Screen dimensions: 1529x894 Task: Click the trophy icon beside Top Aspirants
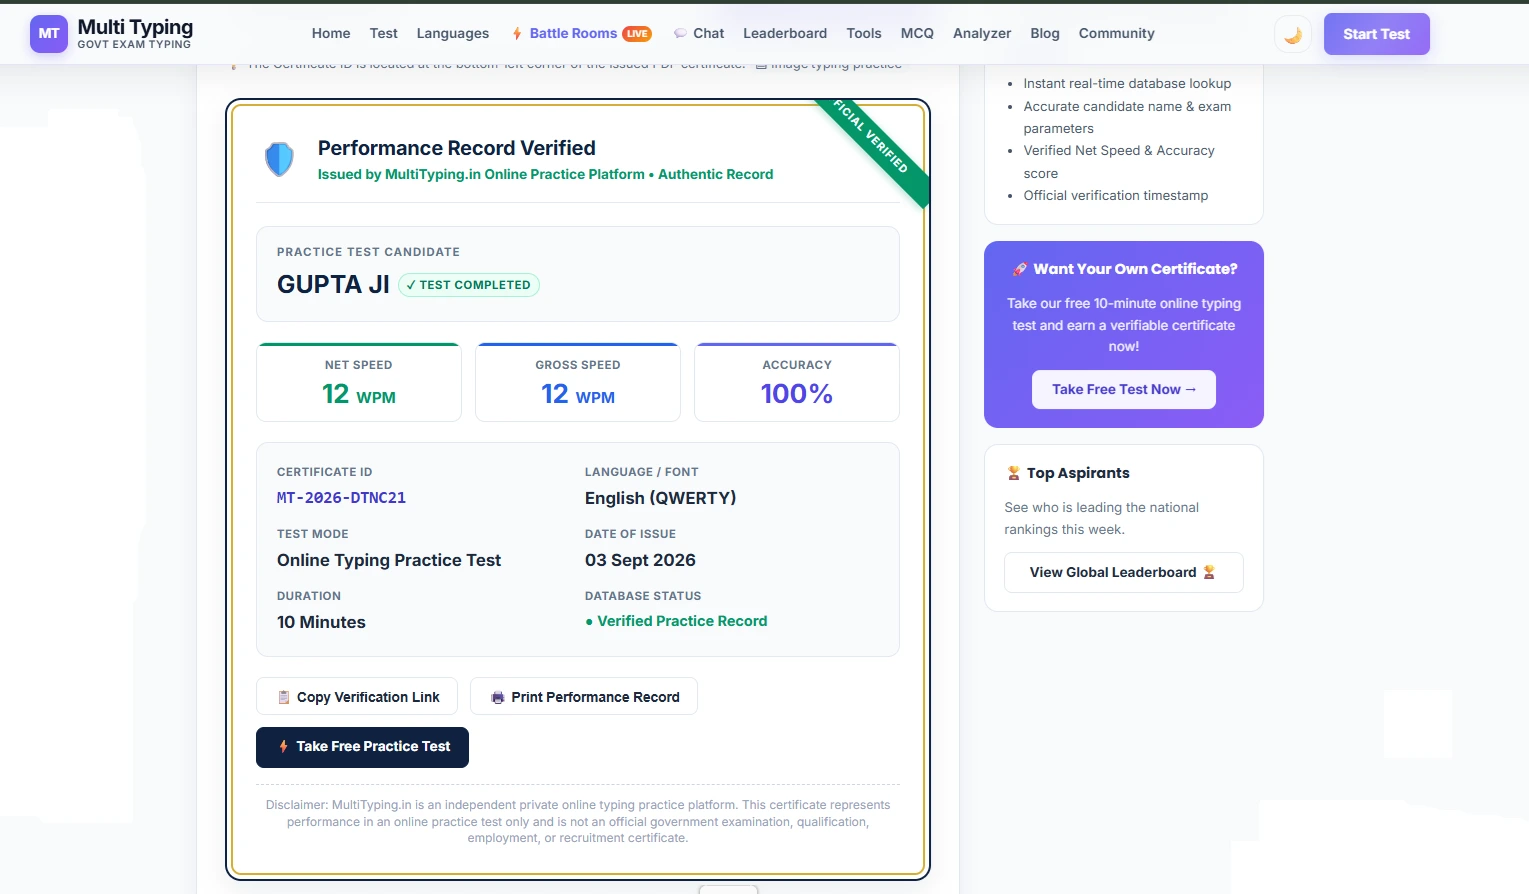[1013, 473]
